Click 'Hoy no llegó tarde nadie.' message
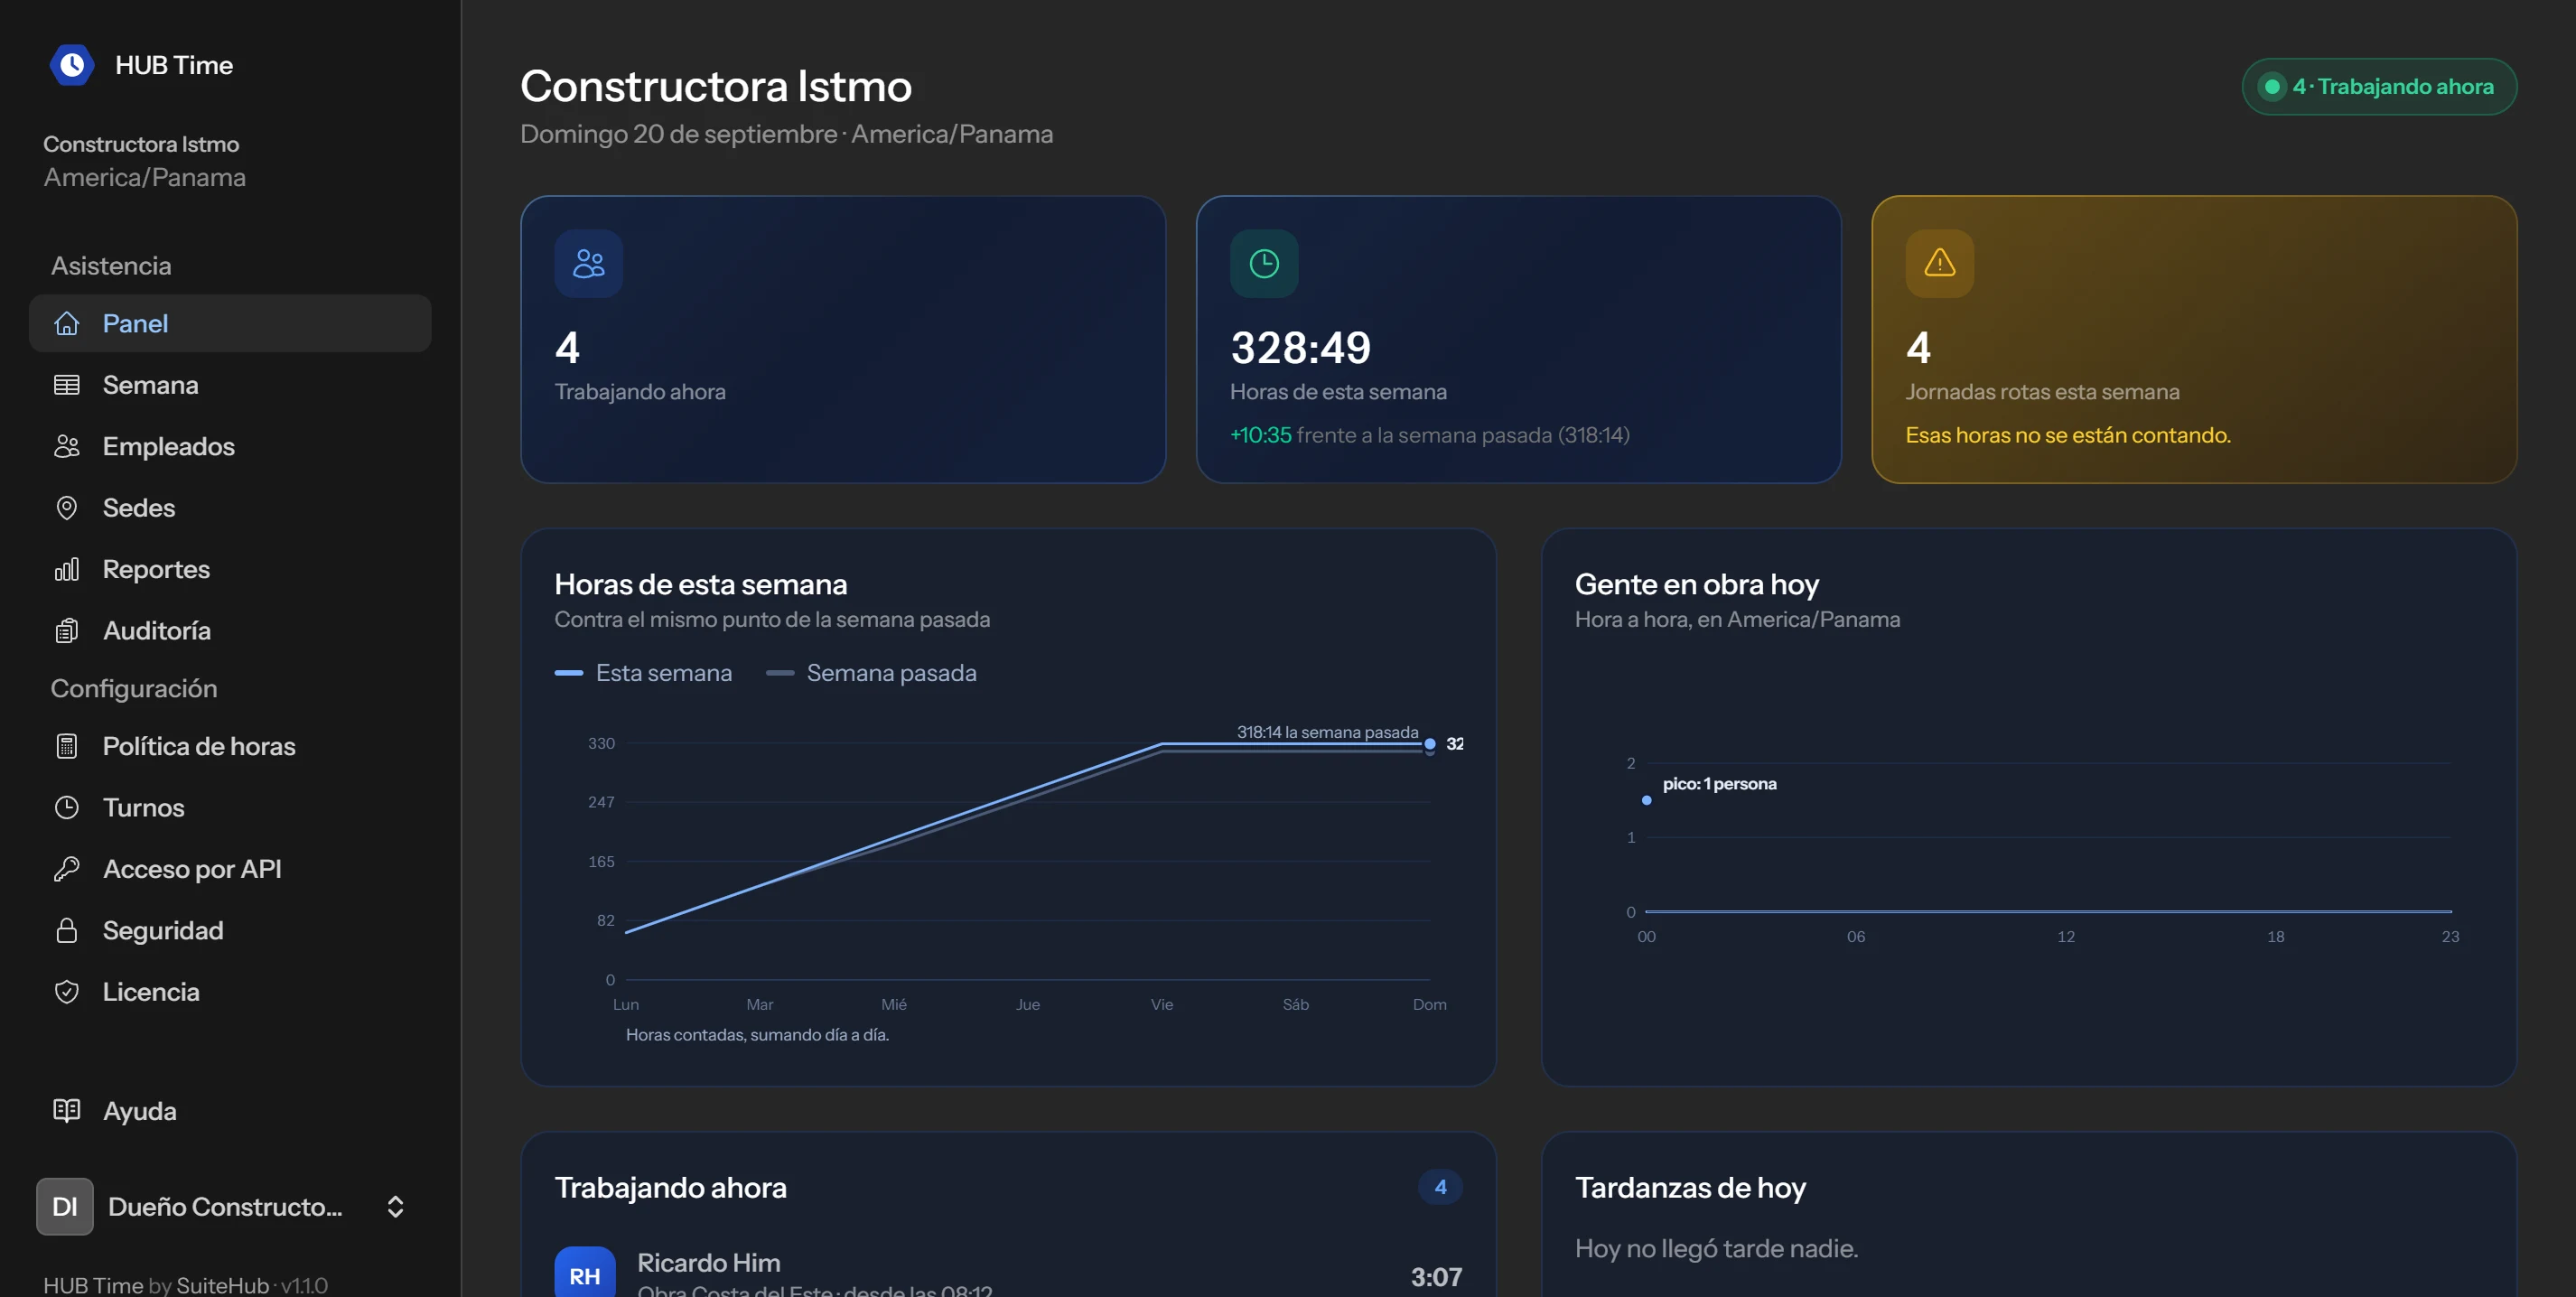2576x1297 pixels. (1716, 1248)
